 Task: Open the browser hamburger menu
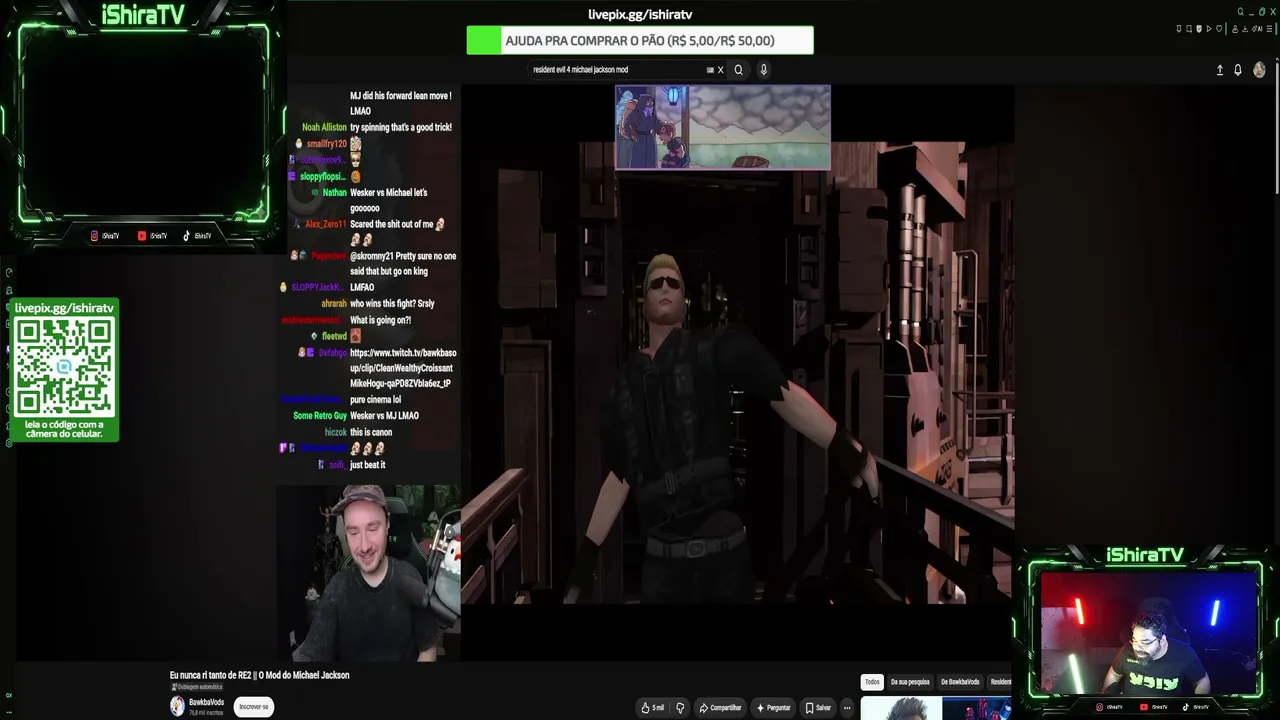coord(1271,29)
